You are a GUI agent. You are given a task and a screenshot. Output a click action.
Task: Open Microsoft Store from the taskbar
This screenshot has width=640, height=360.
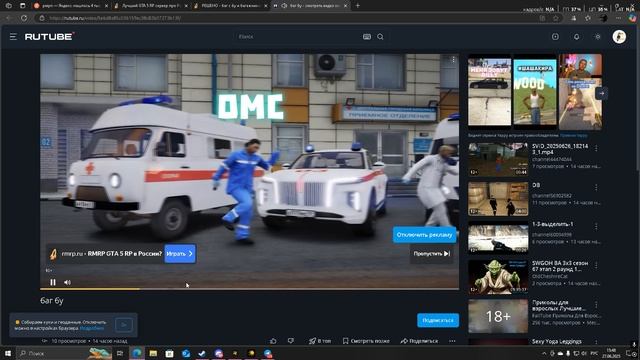pyautogui.click(x=169, y=353)
